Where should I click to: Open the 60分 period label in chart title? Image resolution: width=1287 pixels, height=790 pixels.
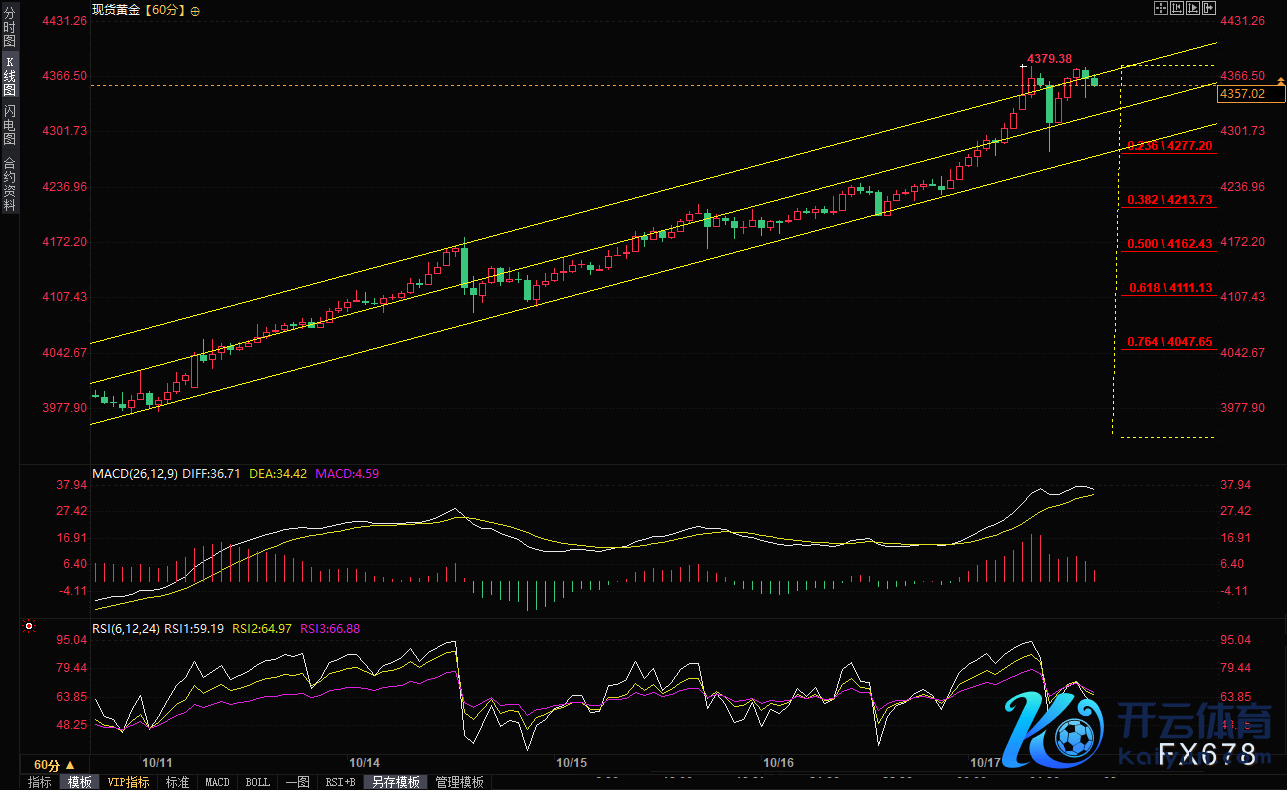(167, 11)
